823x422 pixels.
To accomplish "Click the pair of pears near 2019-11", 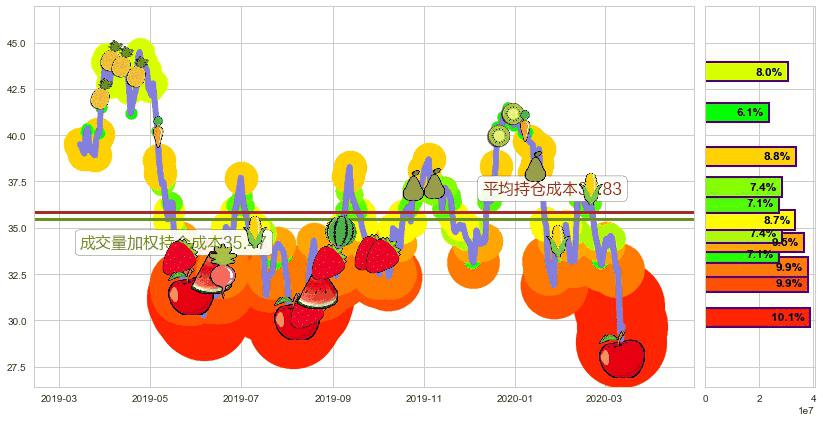I will click(423, 185).
